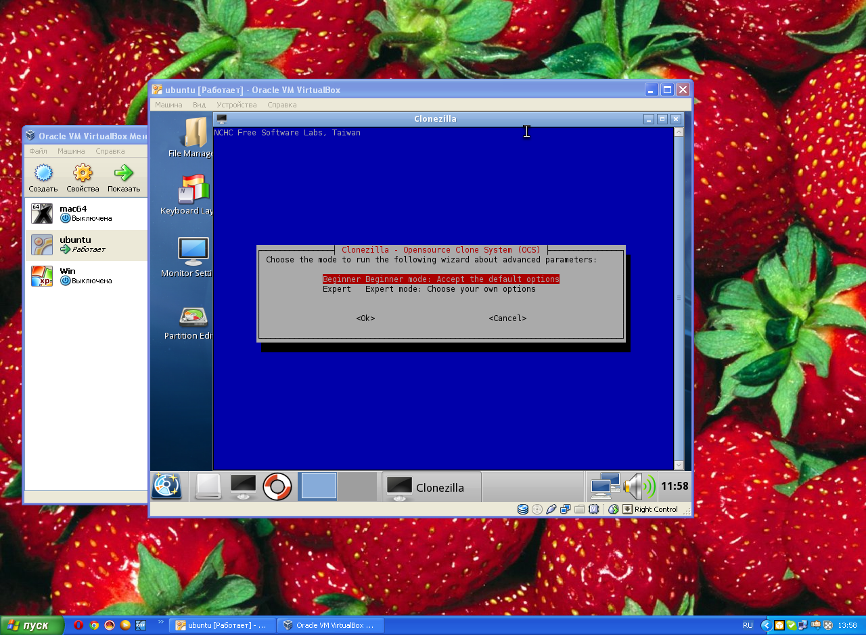This screenshot has height=635, width=866.
Task: Open the terminal monitor launcher in guest panel
Action: [x=243, y=486]
